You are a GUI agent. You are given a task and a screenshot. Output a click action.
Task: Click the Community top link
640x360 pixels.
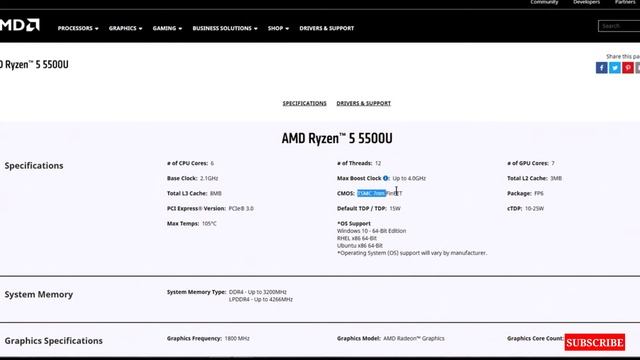(544, 2)
